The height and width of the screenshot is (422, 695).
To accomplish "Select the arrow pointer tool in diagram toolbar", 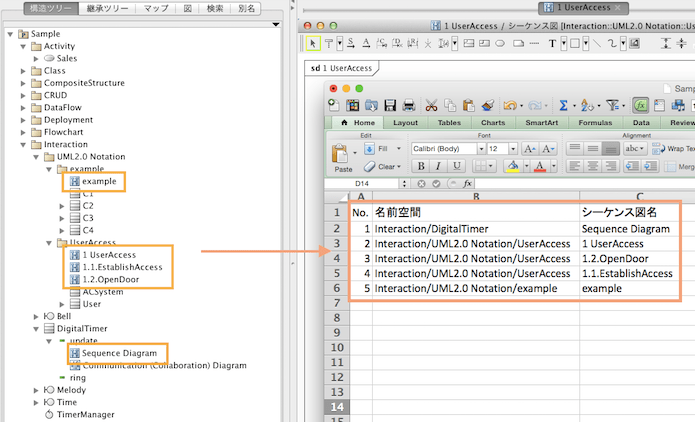I will coord(313,43).
